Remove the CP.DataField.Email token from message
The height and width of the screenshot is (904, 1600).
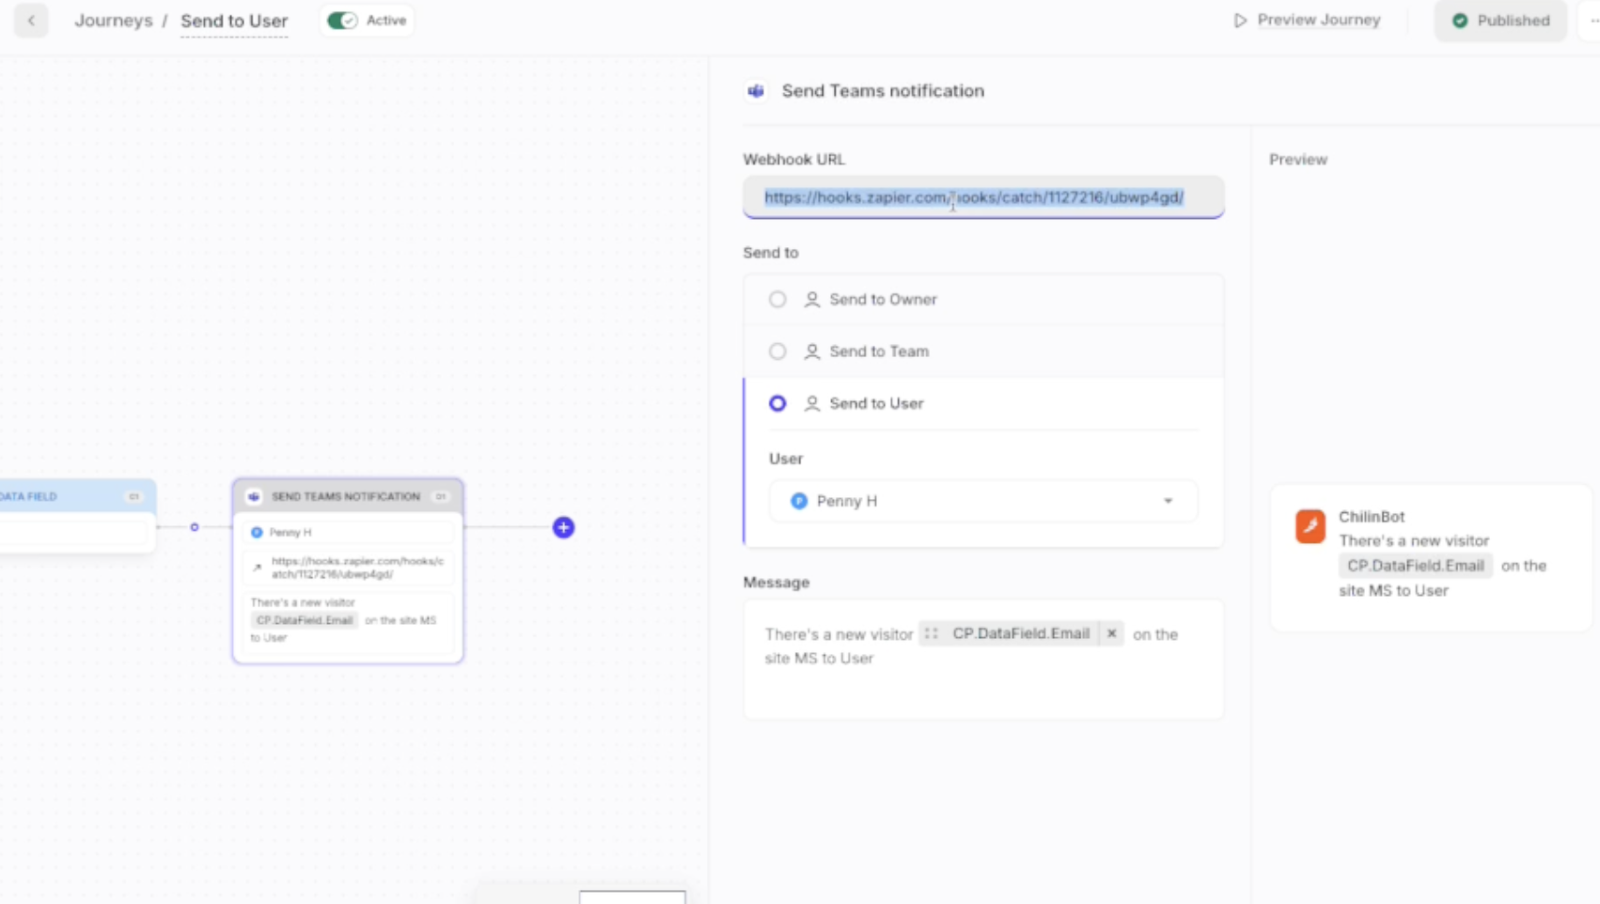1111,633
